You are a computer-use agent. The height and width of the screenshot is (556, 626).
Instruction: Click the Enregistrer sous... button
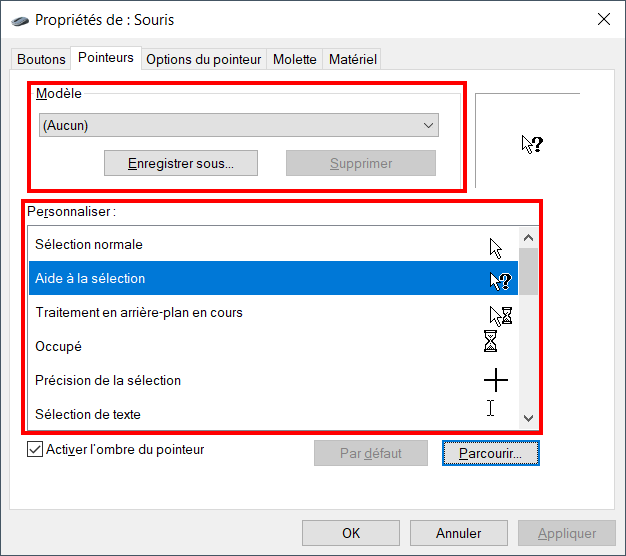pyautogui.click(x=181, y=163)
